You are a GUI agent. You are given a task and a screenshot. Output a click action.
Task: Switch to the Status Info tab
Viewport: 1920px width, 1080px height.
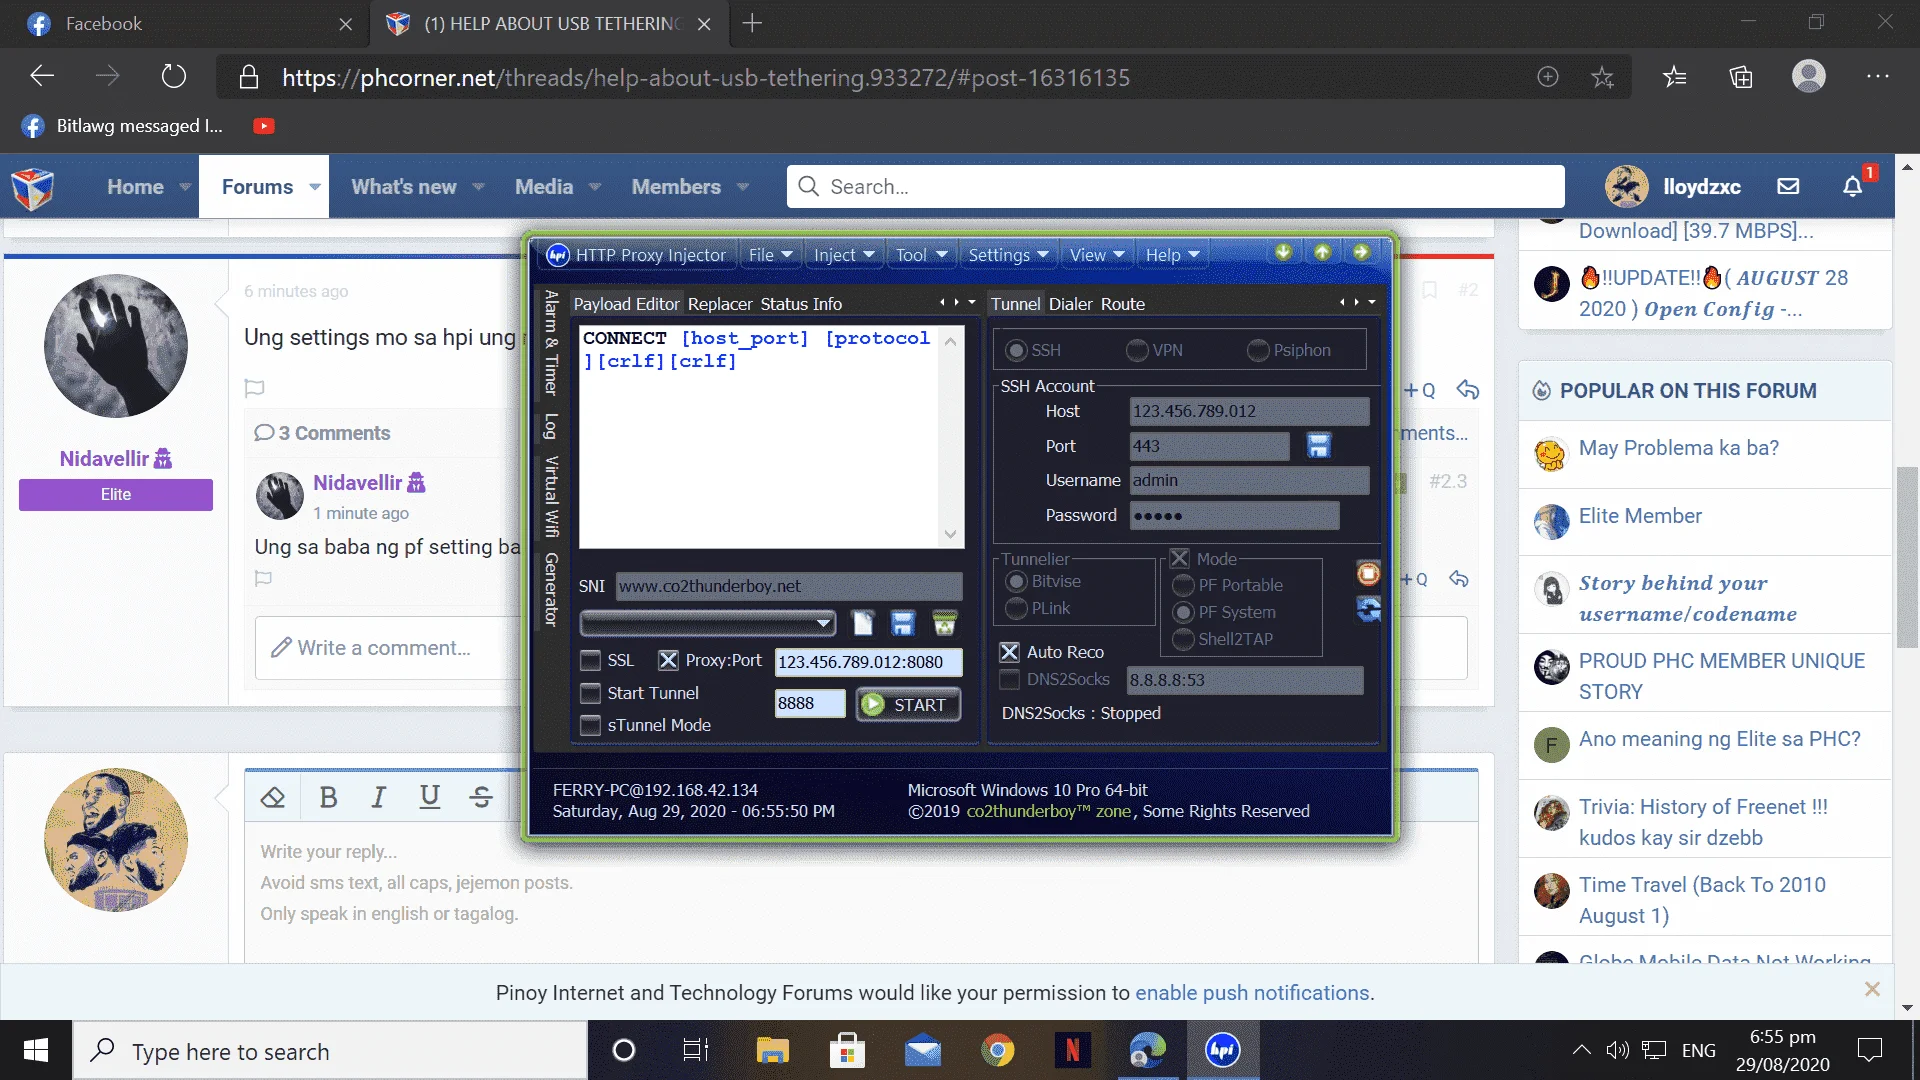(801, 304)
